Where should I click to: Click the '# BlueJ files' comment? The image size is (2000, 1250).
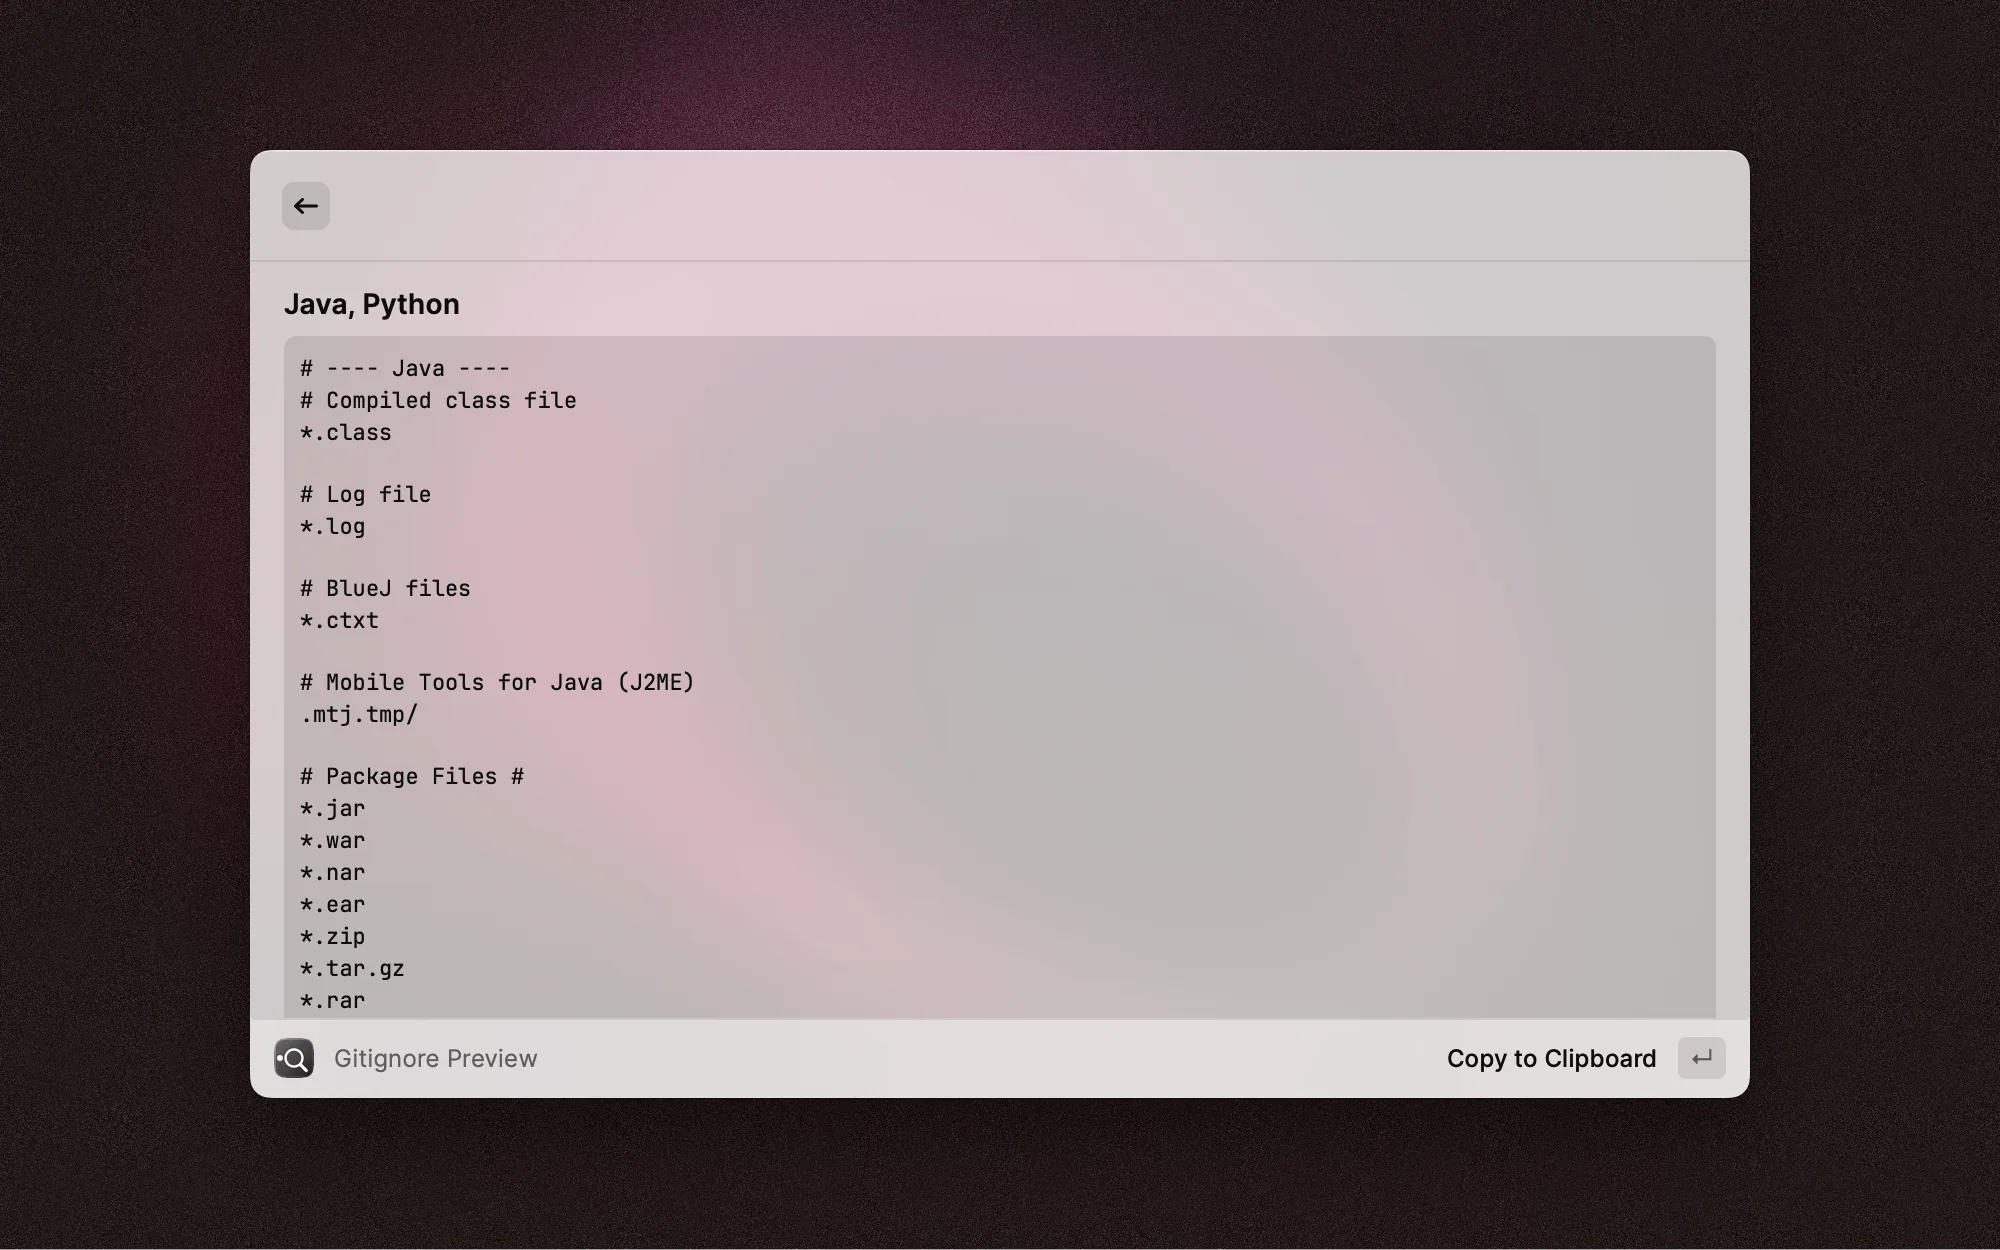pos(385,588)
